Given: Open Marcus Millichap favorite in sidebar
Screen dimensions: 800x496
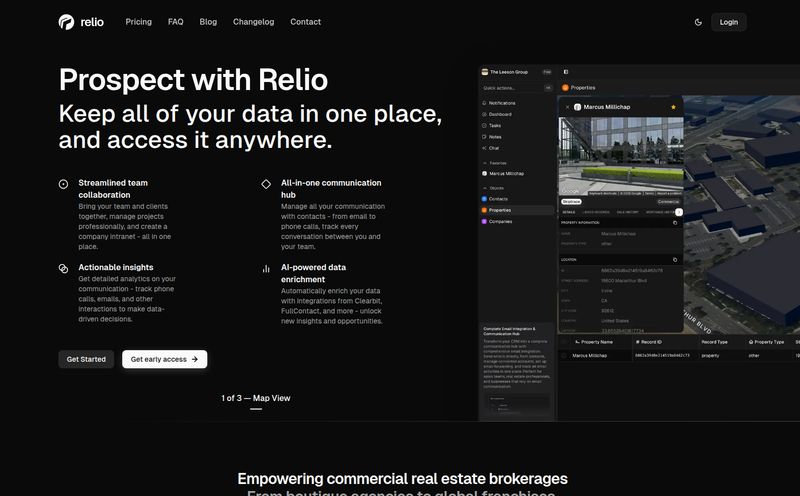Looking at the screenshot, I should [x=503, y=173].
